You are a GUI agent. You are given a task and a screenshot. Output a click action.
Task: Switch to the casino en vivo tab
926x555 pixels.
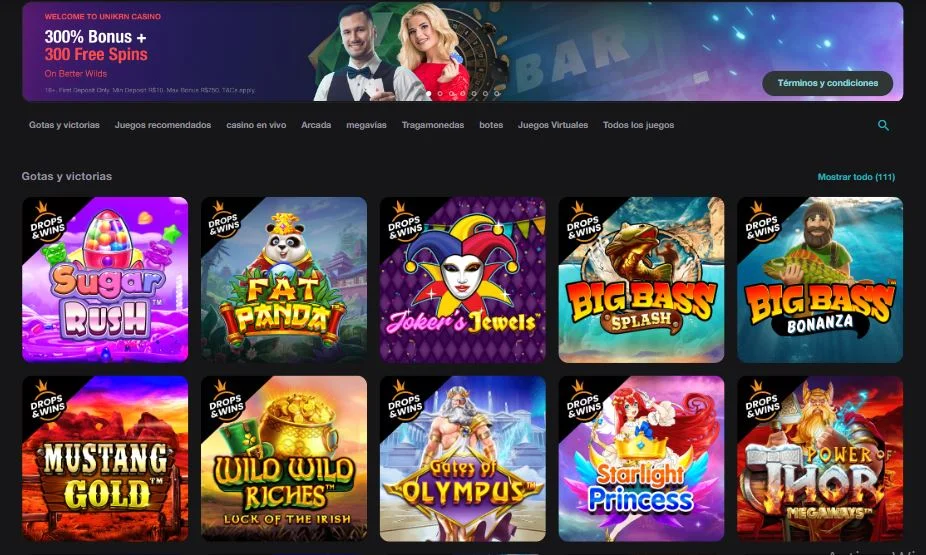[x=256, y=125]
